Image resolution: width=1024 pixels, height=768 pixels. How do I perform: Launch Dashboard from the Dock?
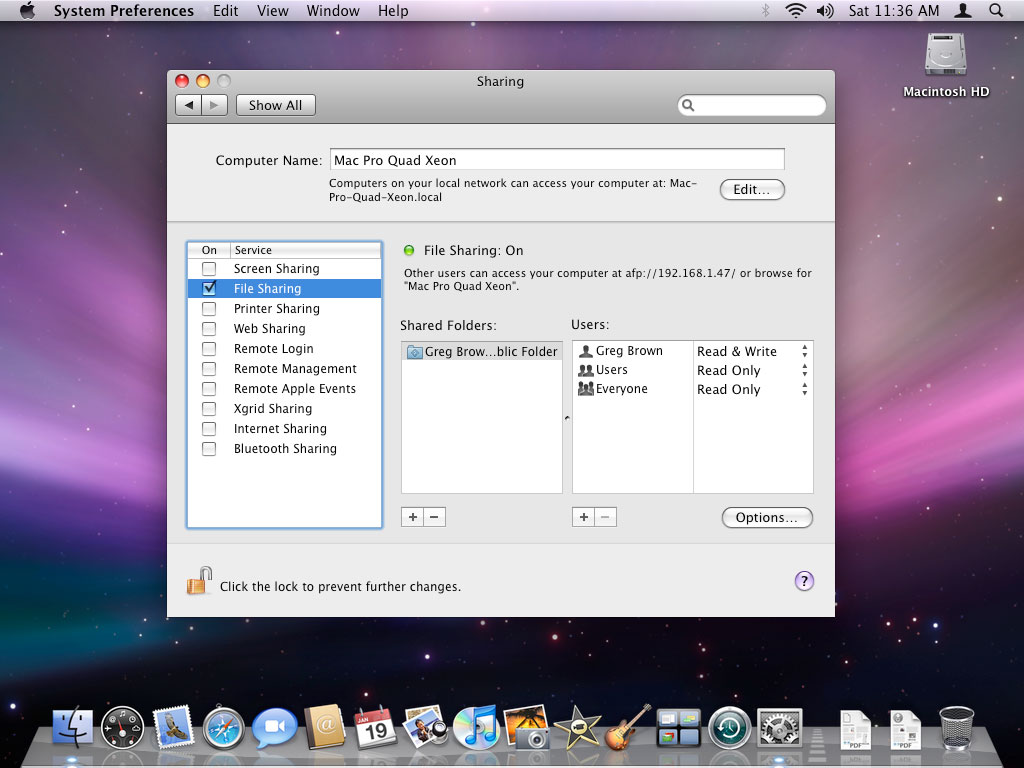(122, 727)
